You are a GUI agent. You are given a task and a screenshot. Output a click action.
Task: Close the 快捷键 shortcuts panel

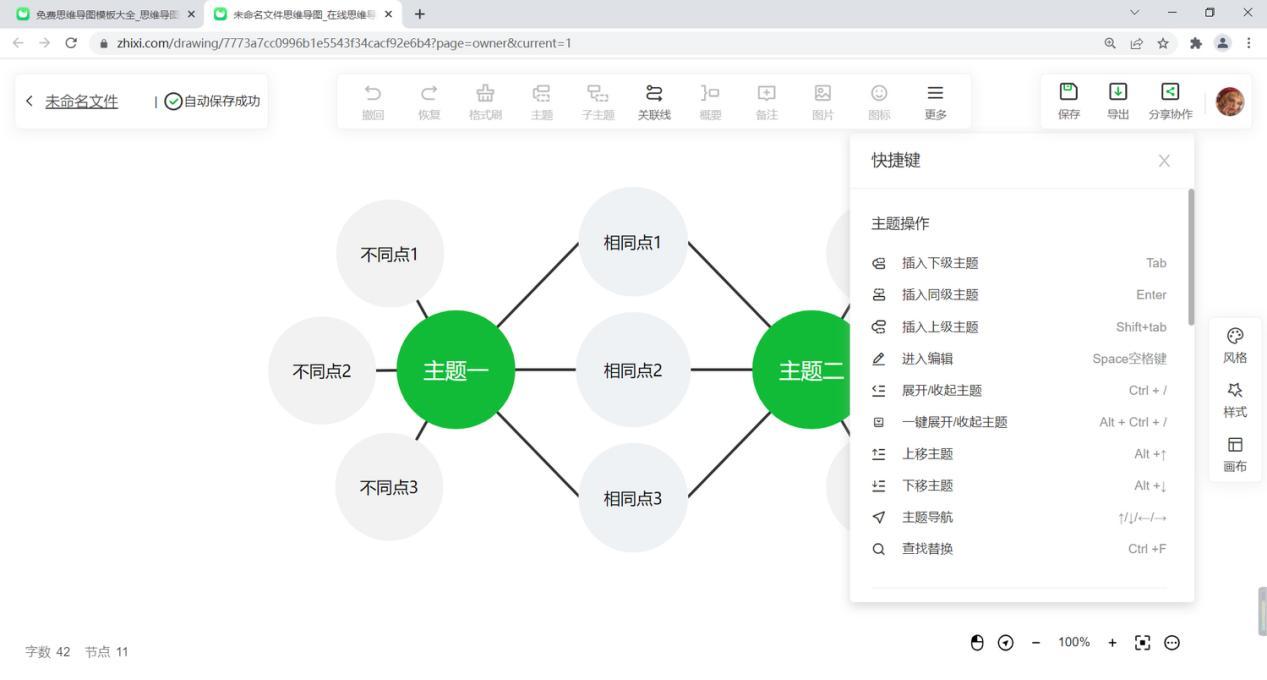pos(1164,161)
